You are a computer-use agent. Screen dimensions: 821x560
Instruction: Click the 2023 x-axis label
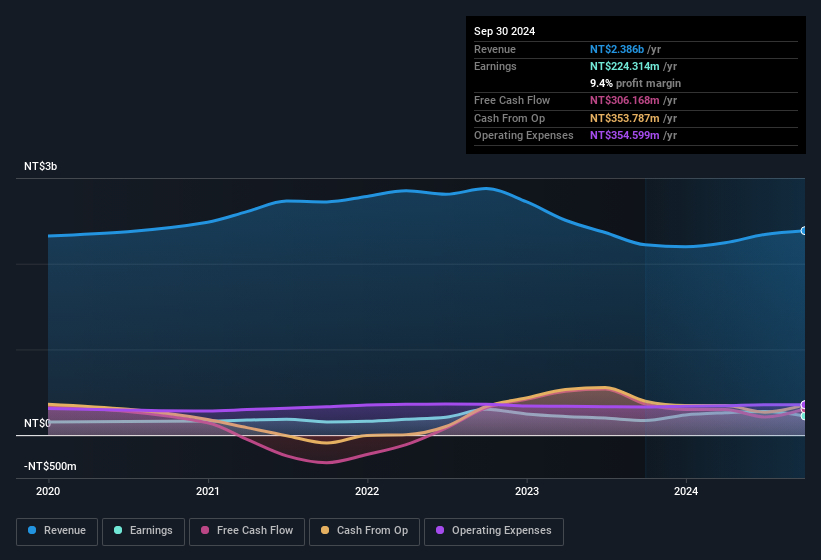coord(527,491)
